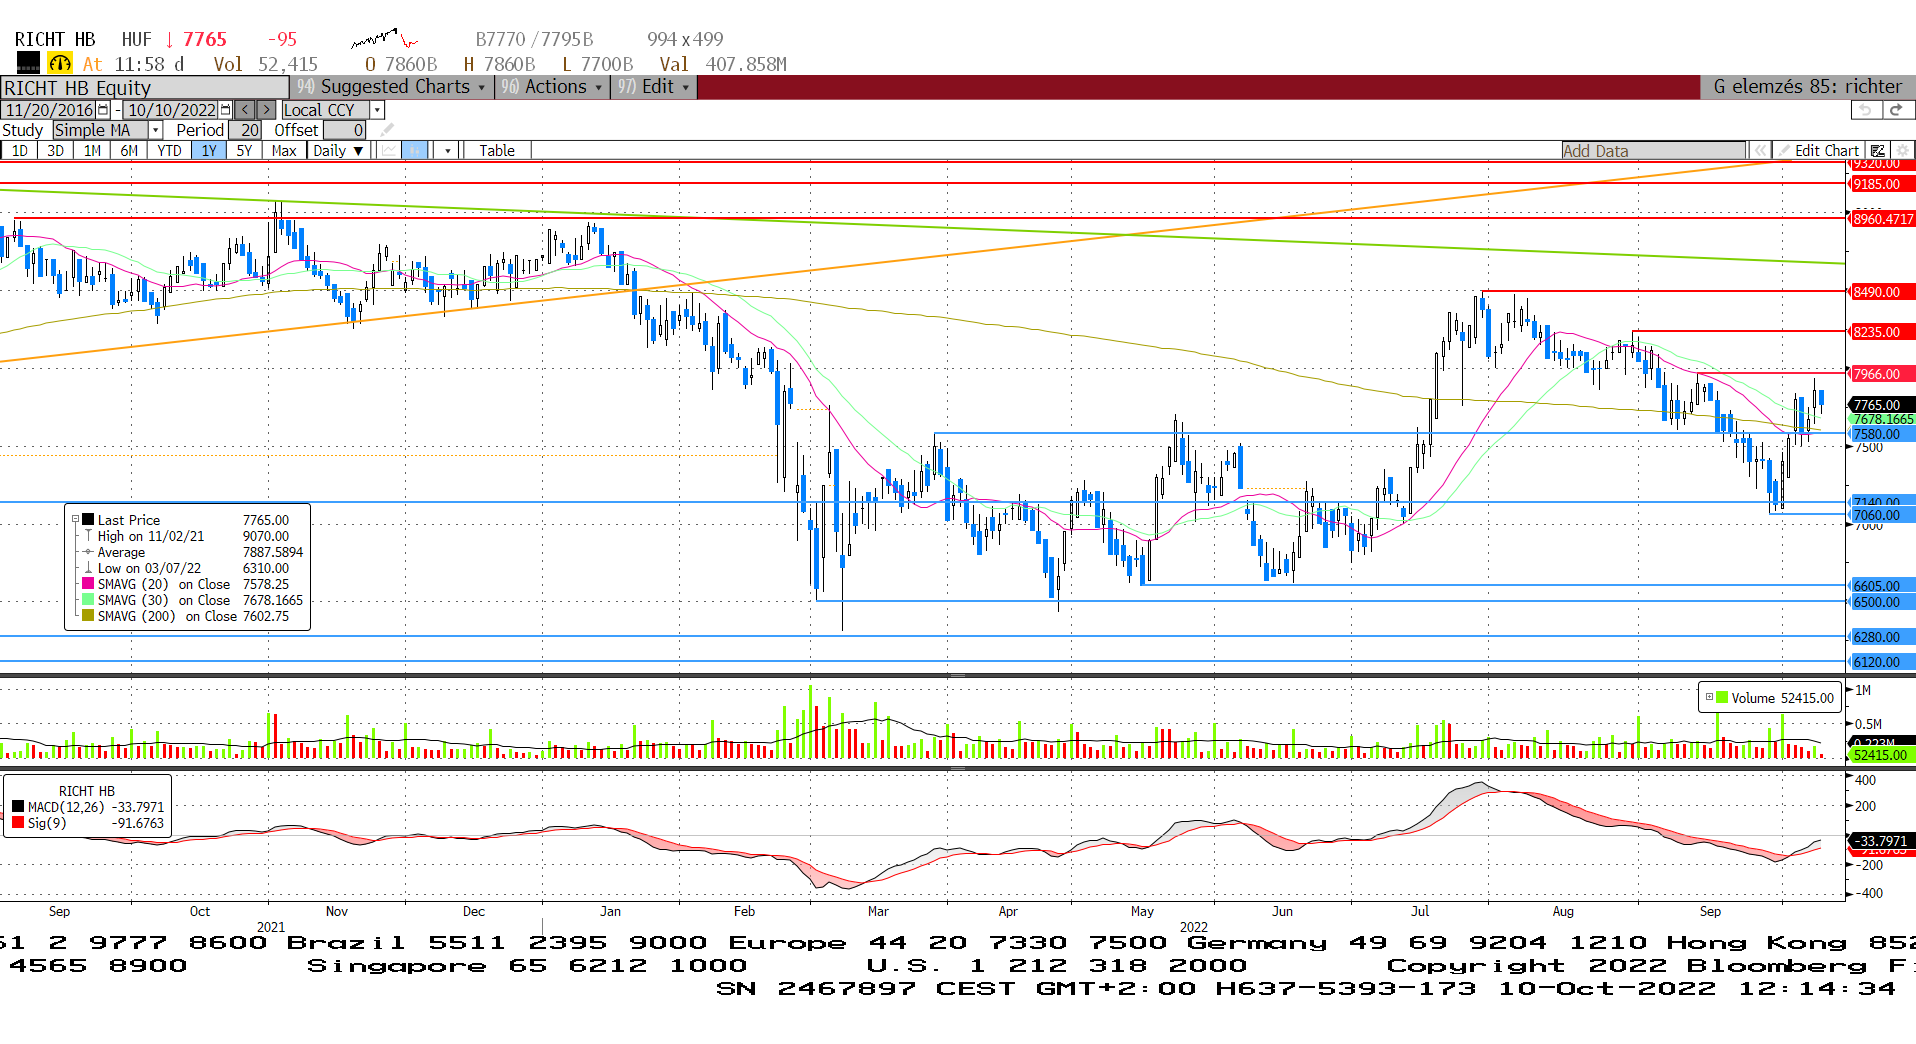This screenshot has width=1916, height=1044.
Task: Click the Period value field
Action: (x=245, y=130)
